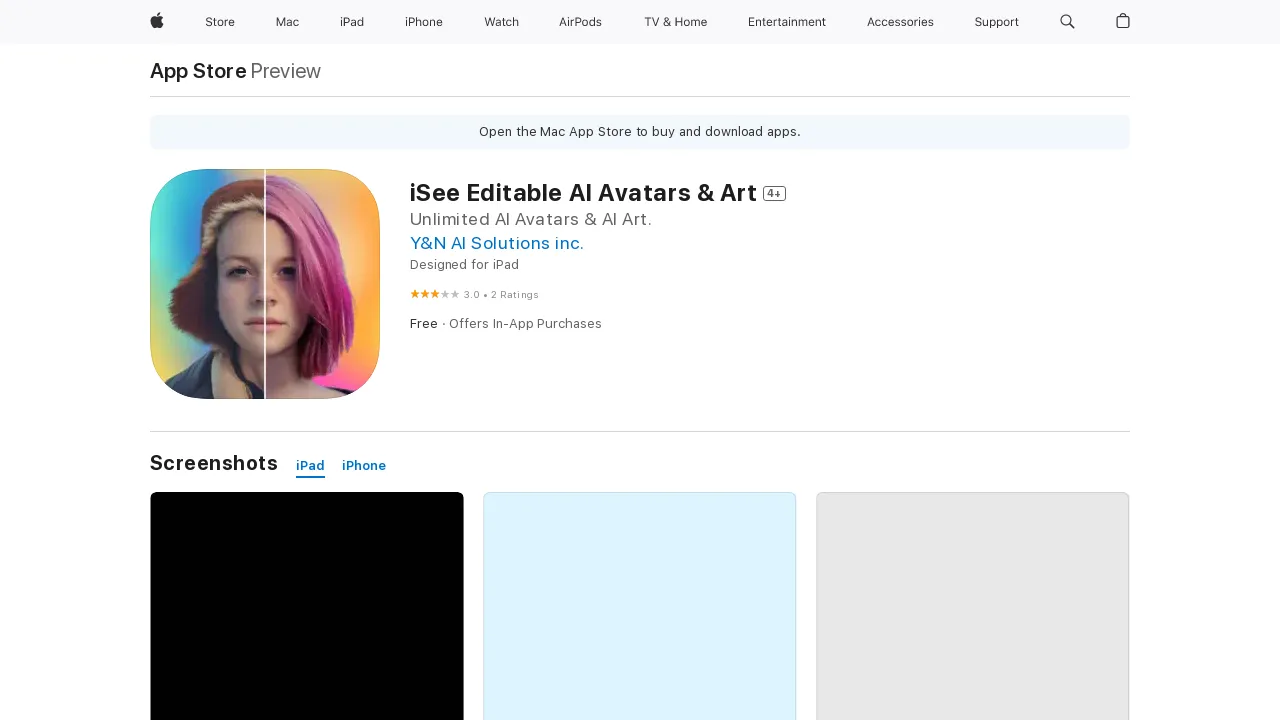Open the Support menu item
Image resolution: width=1280 pixels, height=720 pixels.
click(x=997, y=22)
